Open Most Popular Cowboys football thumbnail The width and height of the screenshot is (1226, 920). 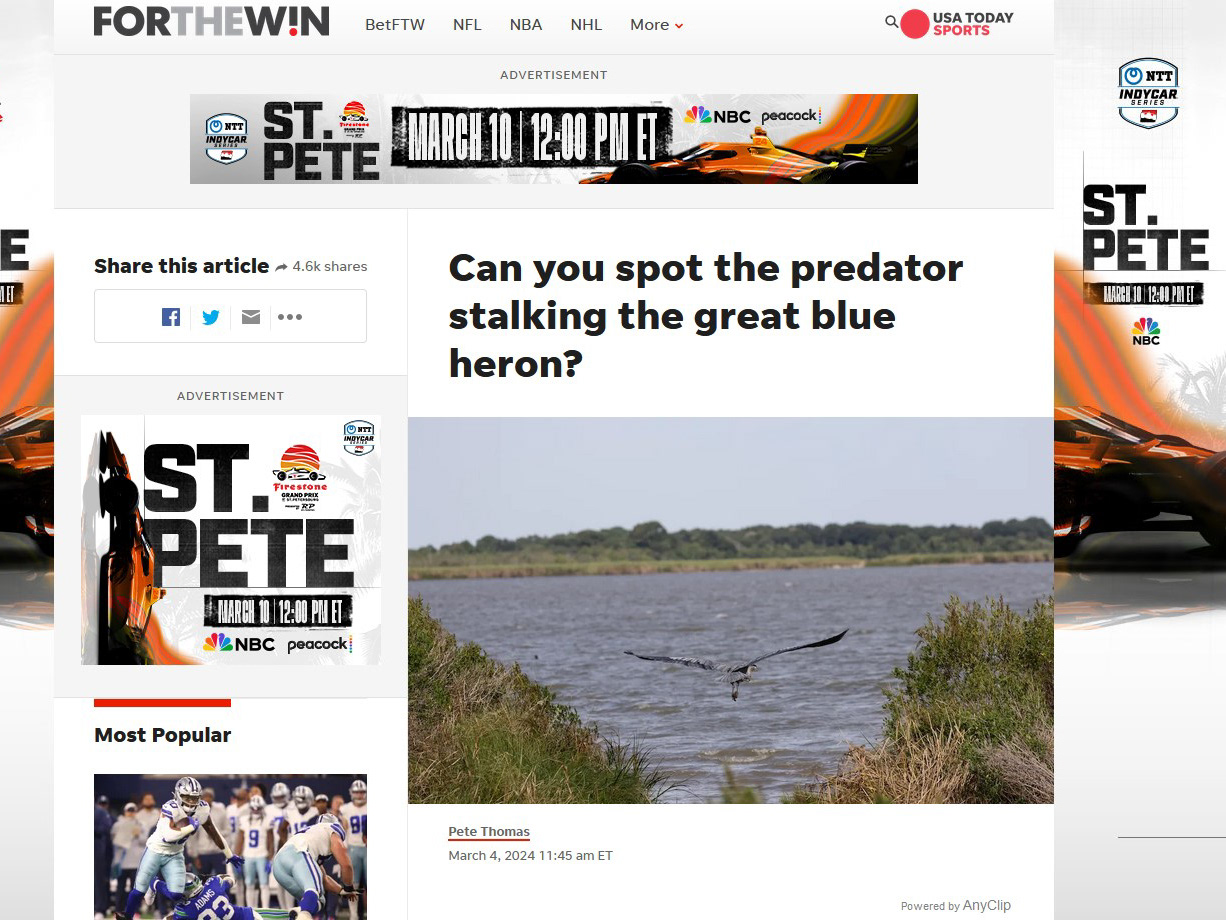[230, 847]
